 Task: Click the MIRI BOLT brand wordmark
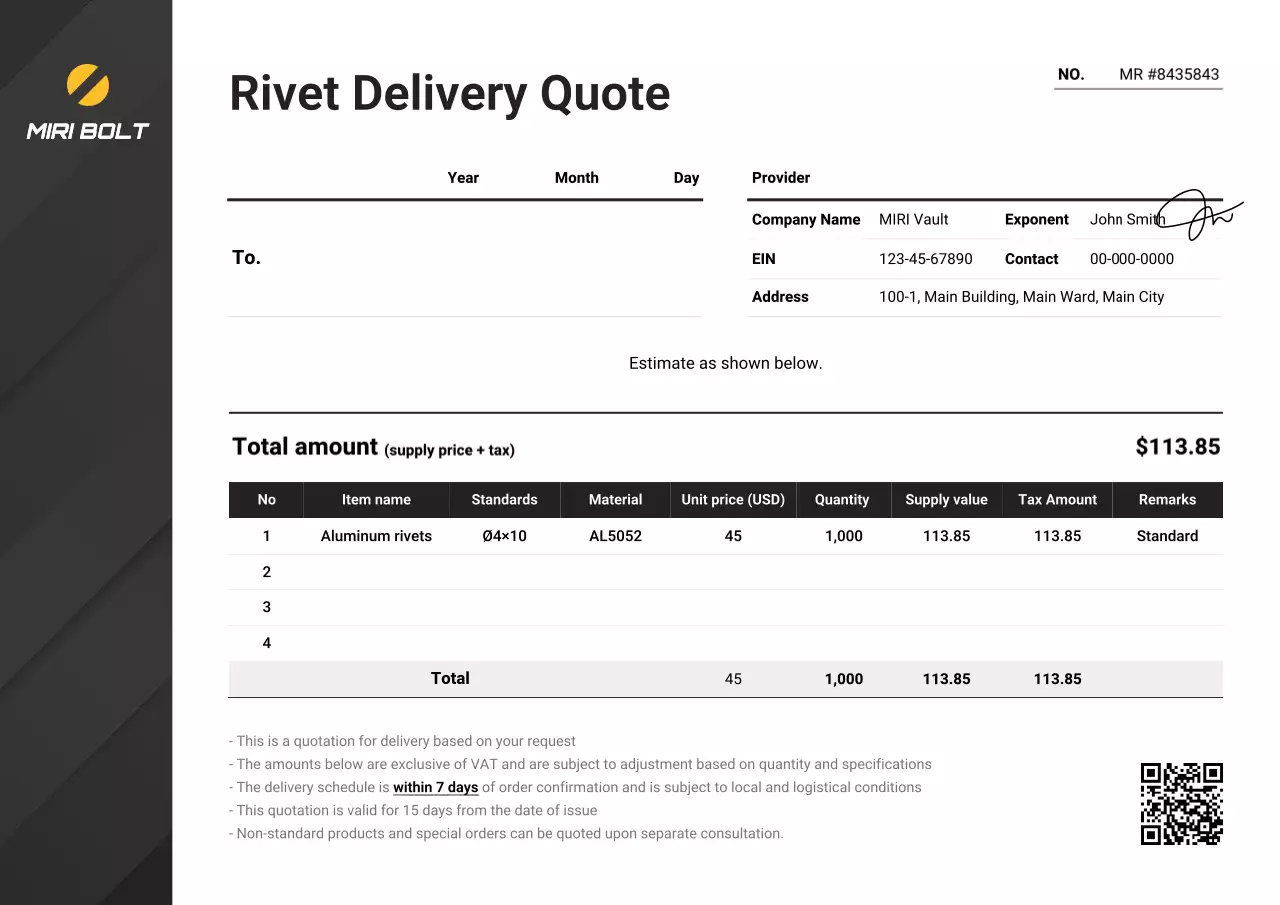pos(87,131)
